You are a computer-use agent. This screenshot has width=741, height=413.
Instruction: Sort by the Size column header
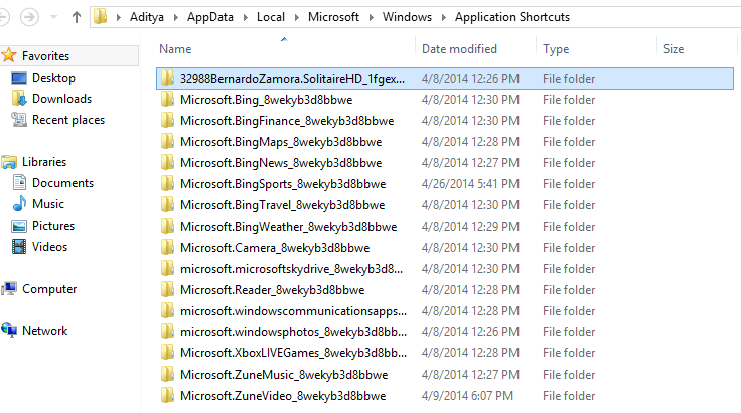(x=673, y=49)
